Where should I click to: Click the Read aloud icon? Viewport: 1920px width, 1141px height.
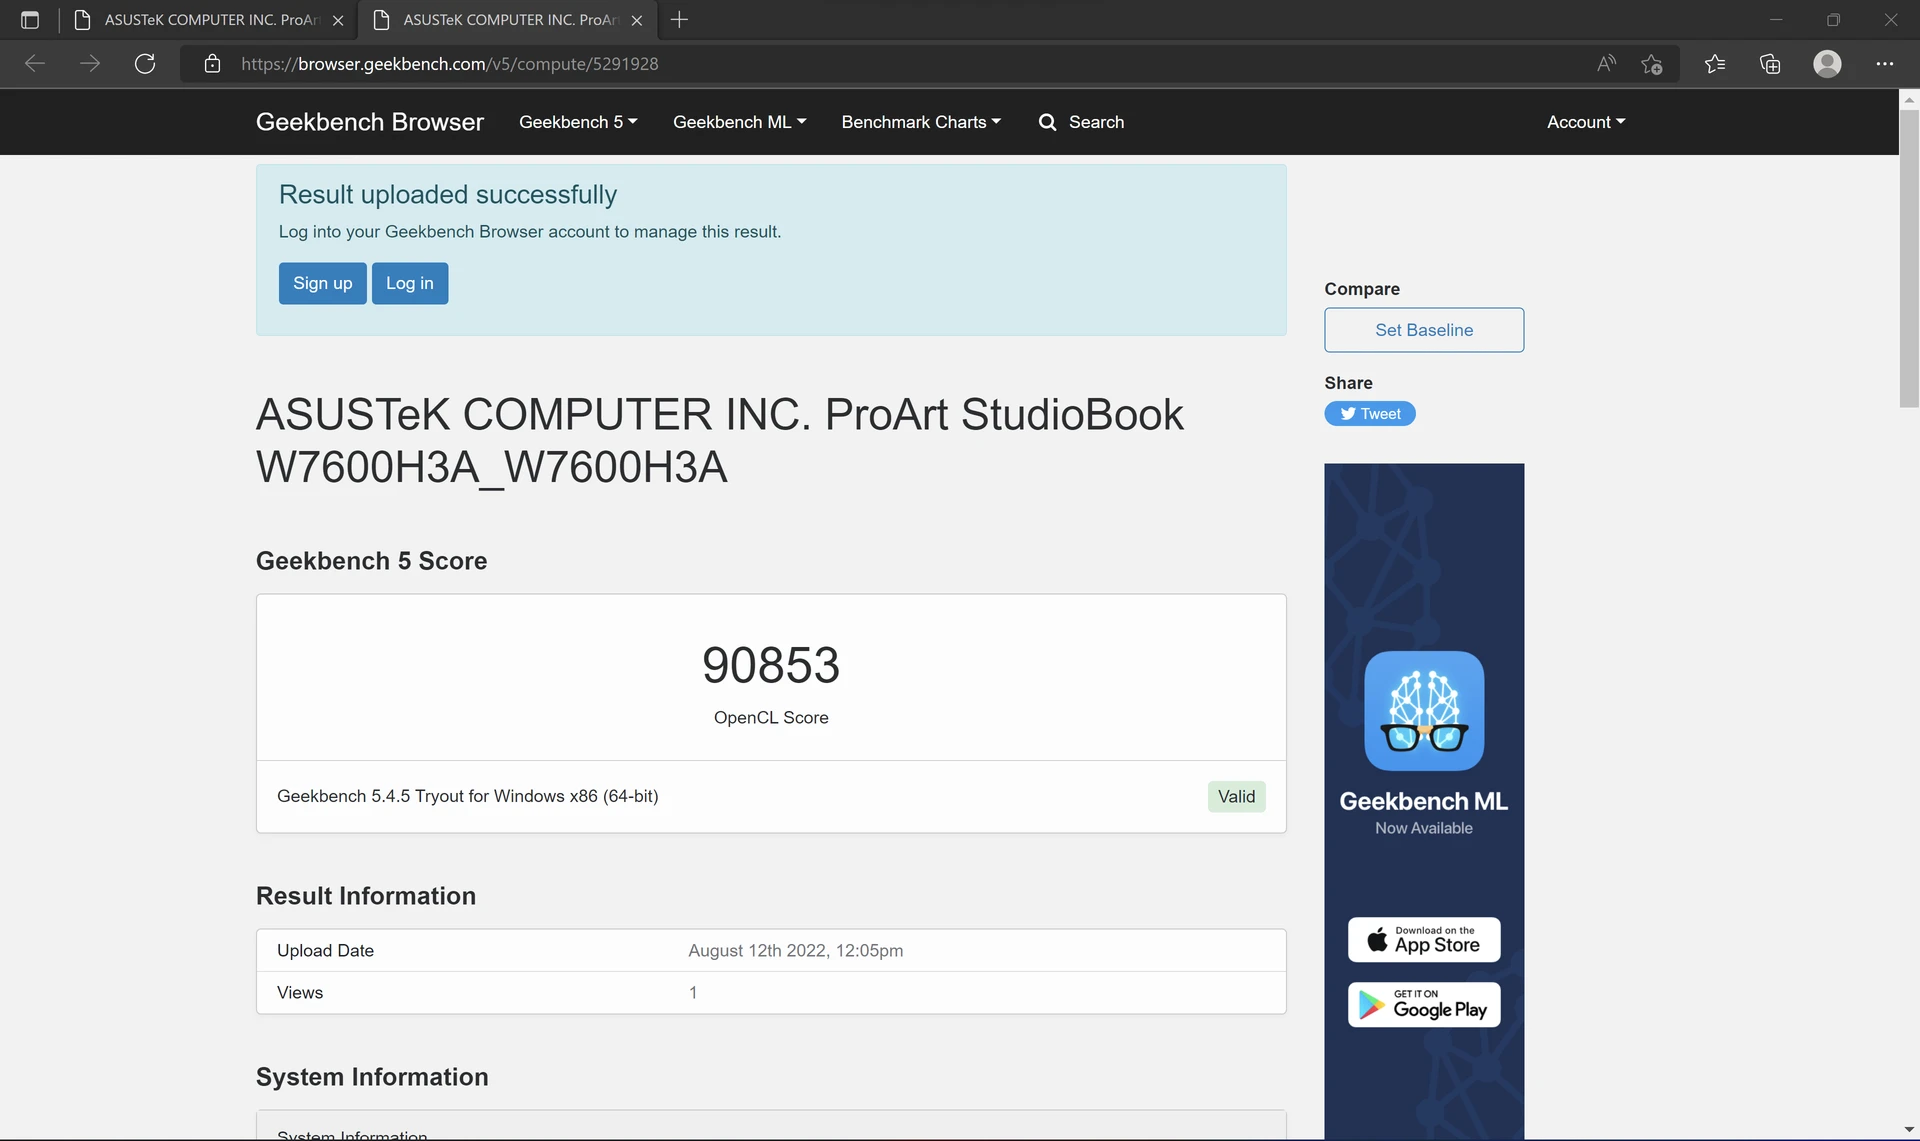point(1606,64)
